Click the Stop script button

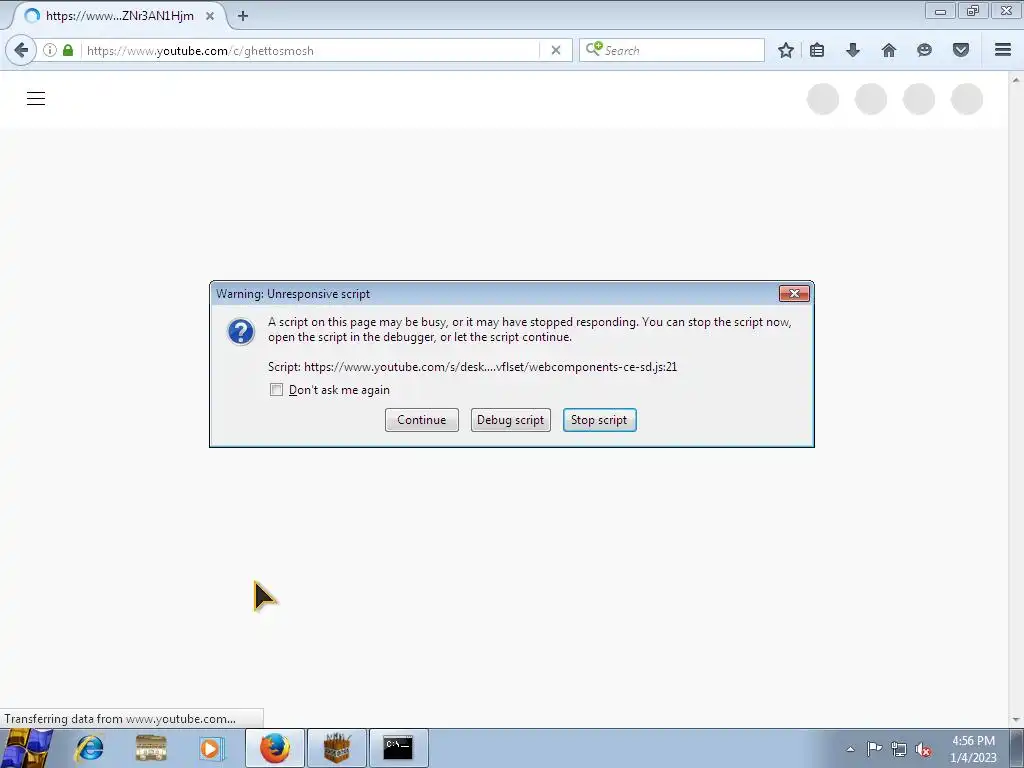click(x=600, y=420)
